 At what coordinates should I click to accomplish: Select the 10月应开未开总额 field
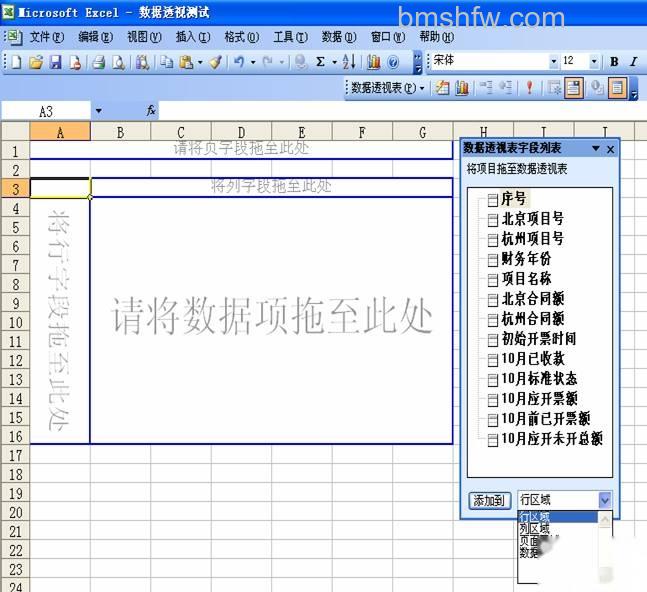[552, 439]
